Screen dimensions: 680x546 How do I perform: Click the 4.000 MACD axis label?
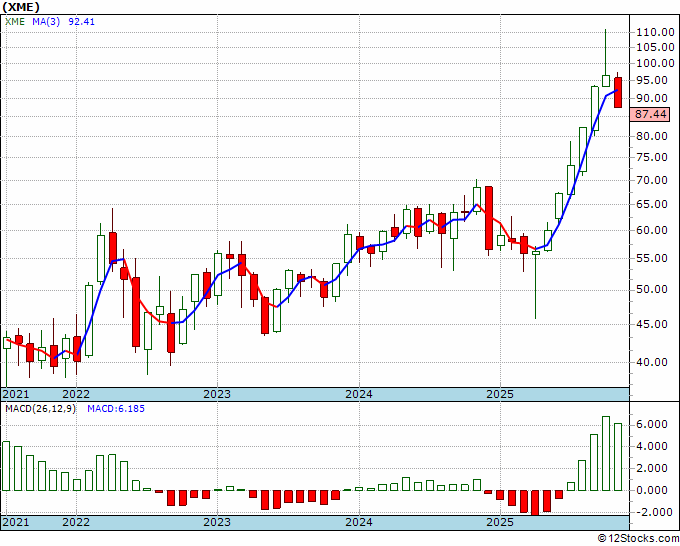[x=651, y=446]
